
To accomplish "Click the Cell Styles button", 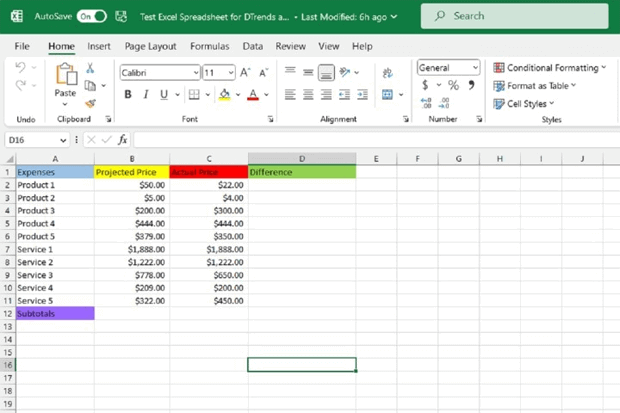I will (527, 104).
